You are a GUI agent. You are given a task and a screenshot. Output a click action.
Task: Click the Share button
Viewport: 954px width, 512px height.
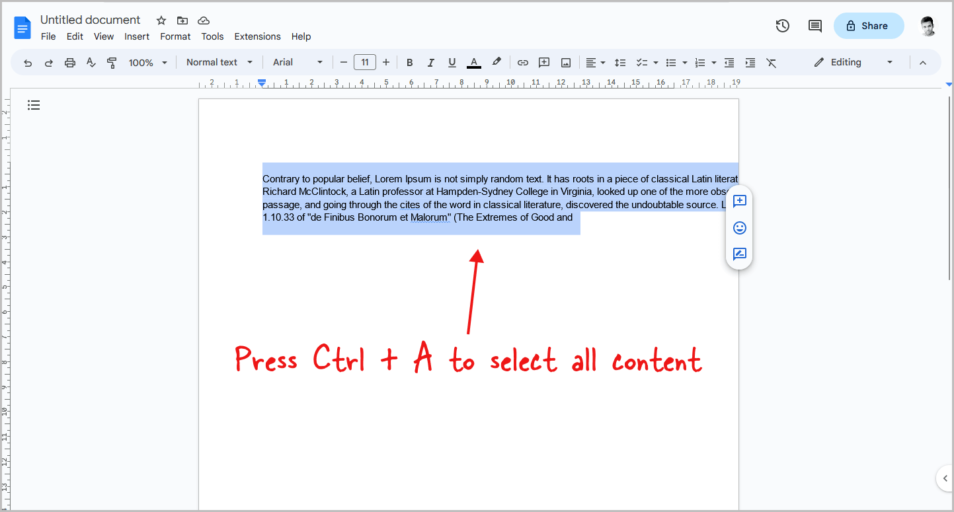click(x=868, y=26)
